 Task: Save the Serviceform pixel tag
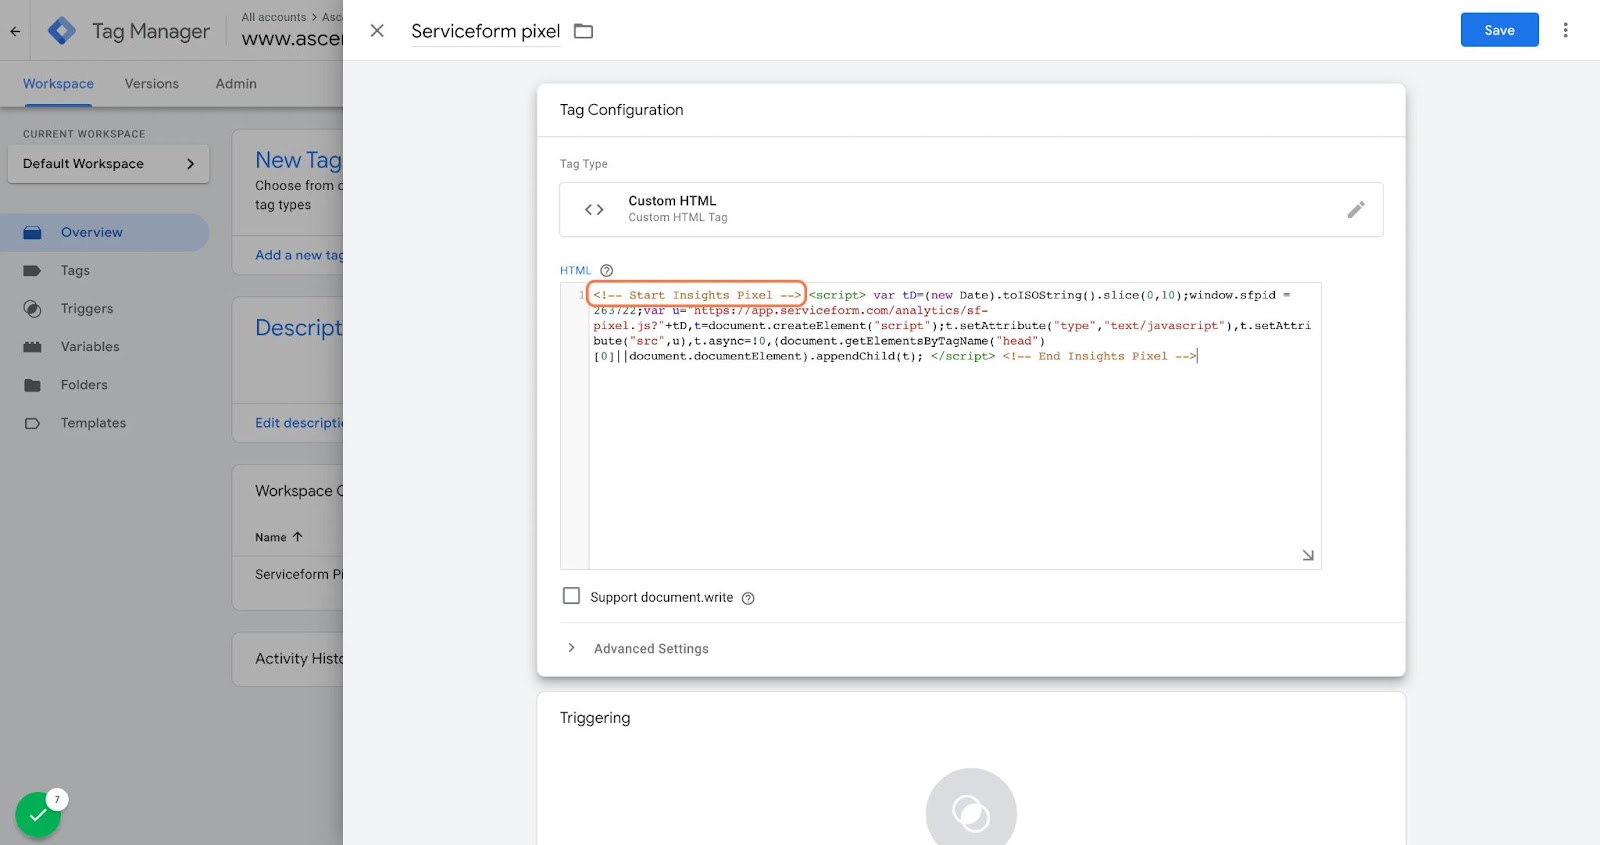(1499, 30)
